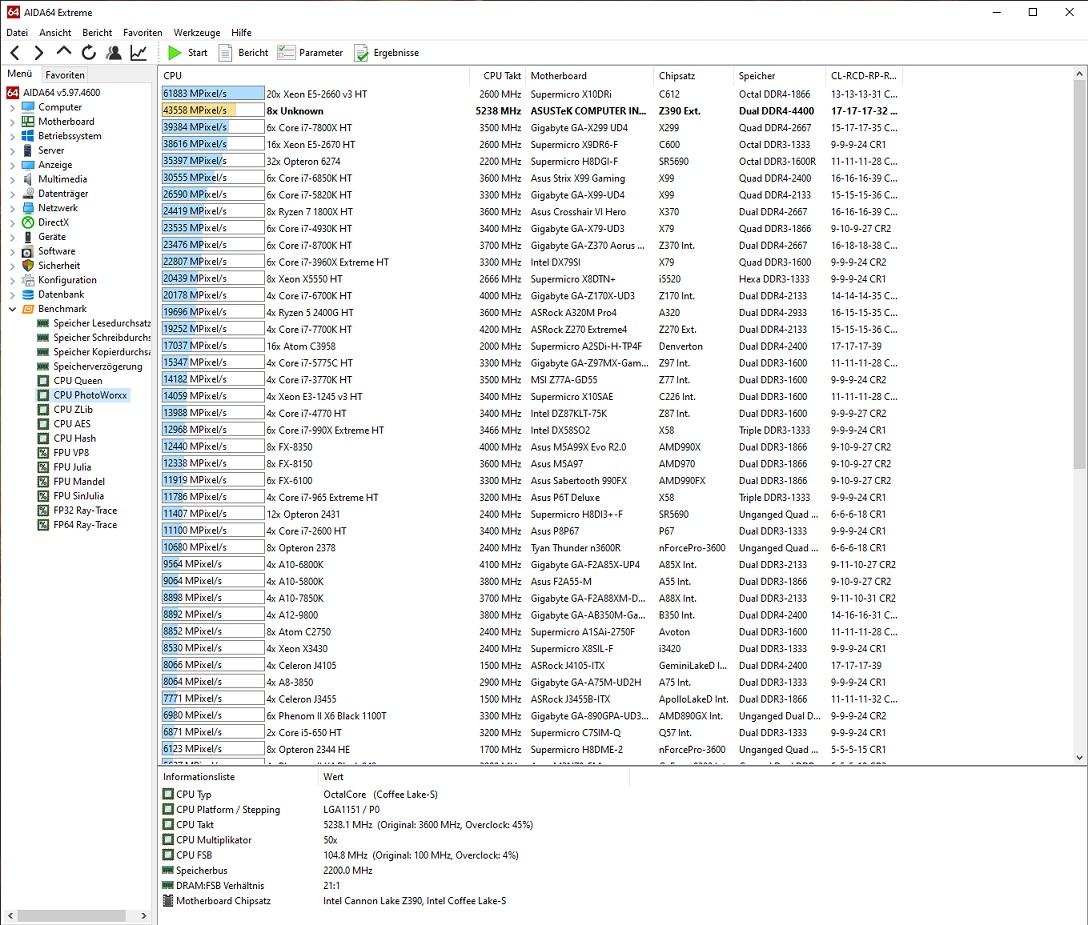Click the FPU Julia benchmark icon
This screenshot has width=1088, height=925.
click(43, 467)
